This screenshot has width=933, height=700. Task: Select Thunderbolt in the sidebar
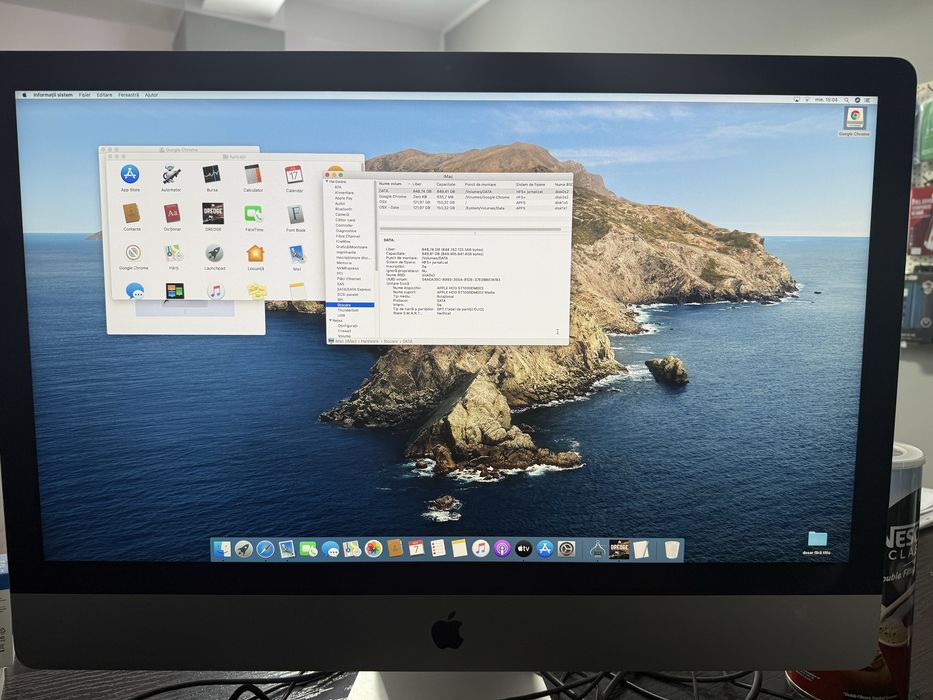[348, 310]
